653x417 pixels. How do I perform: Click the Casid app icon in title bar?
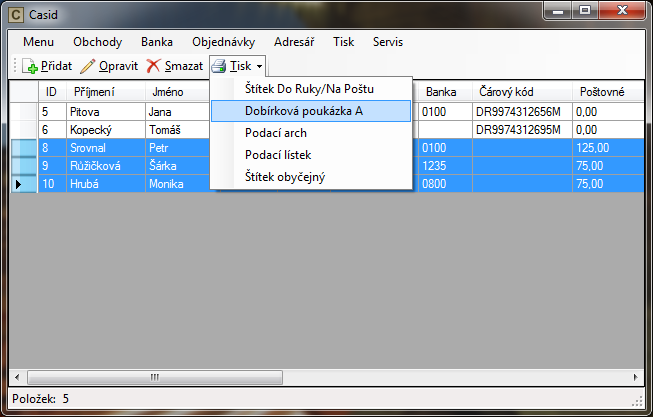[16, 15]
